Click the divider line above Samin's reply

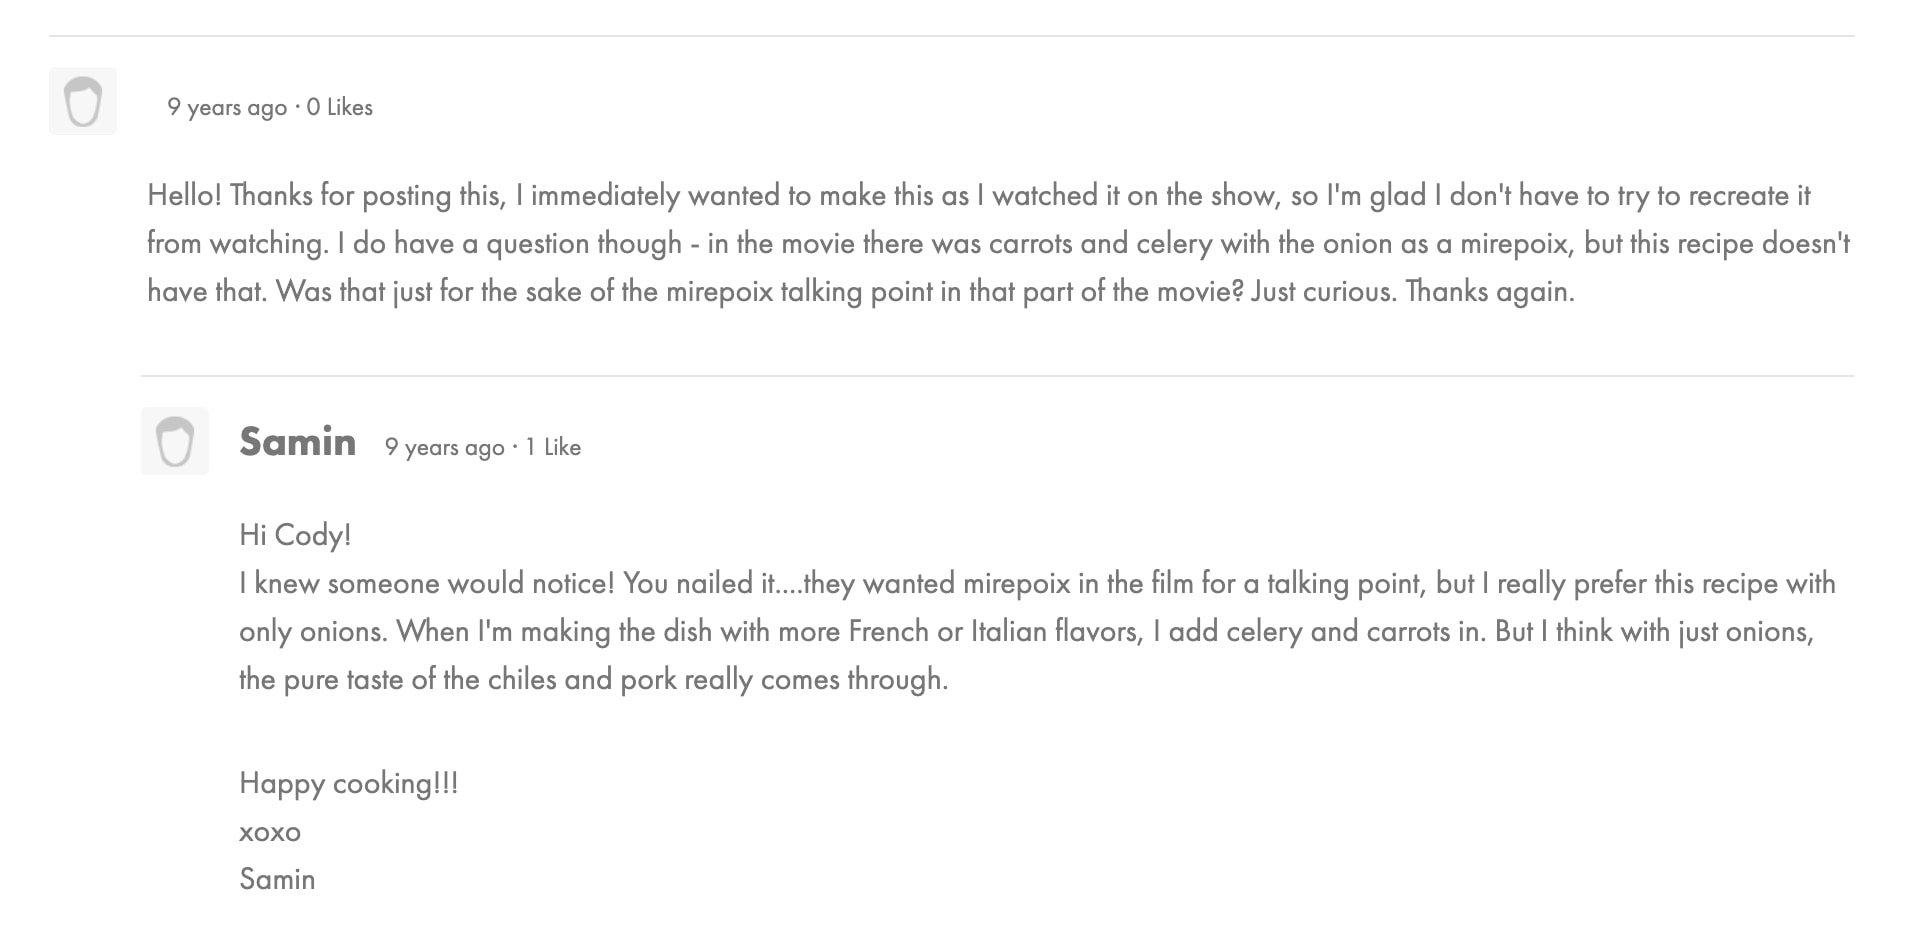click(x=997, y=376)
